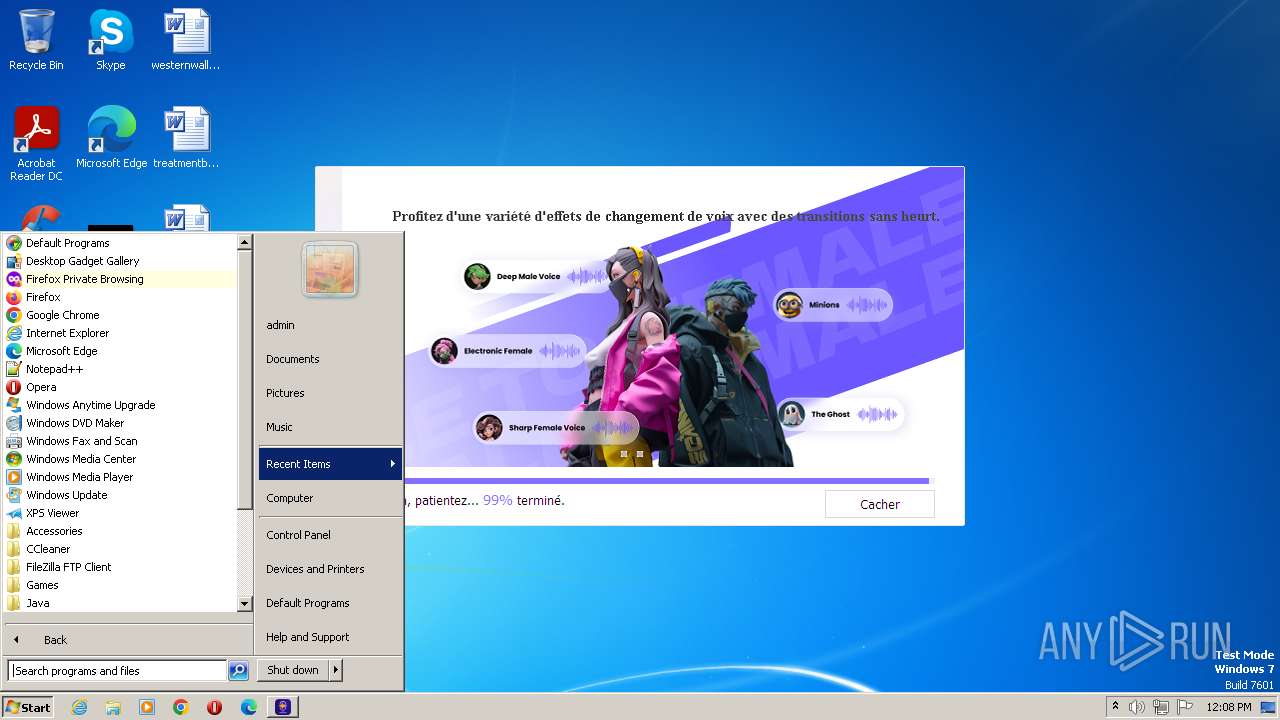Click the Action Center flag icon
The width and height of the screenshot is (1280, 720).
(x=1185, y=707)
